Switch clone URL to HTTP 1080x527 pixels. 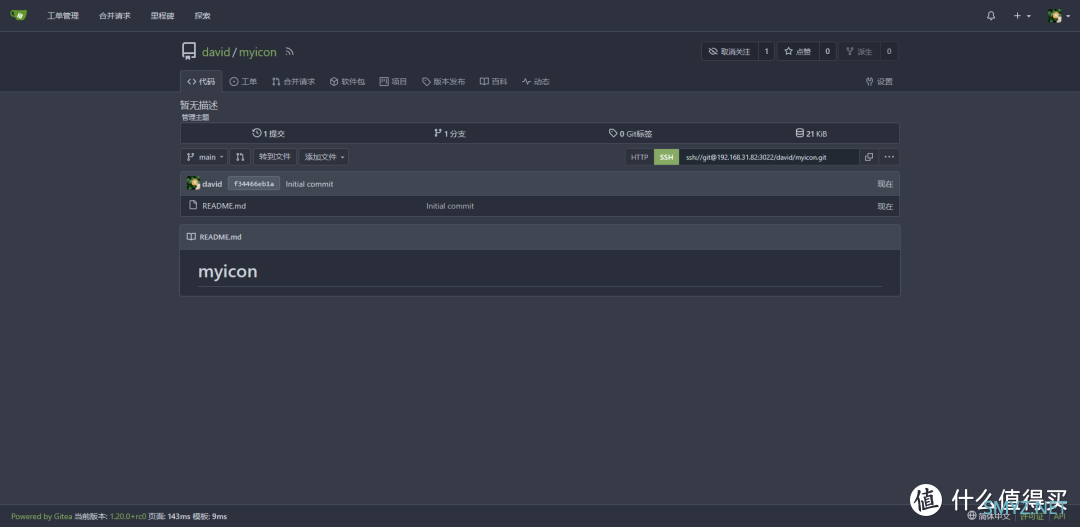(x=640, y=157)
